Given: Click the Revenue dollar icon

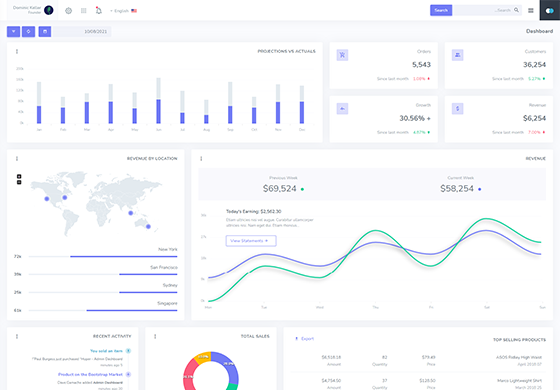Looking at the screenshot, I should click(458, 109).
